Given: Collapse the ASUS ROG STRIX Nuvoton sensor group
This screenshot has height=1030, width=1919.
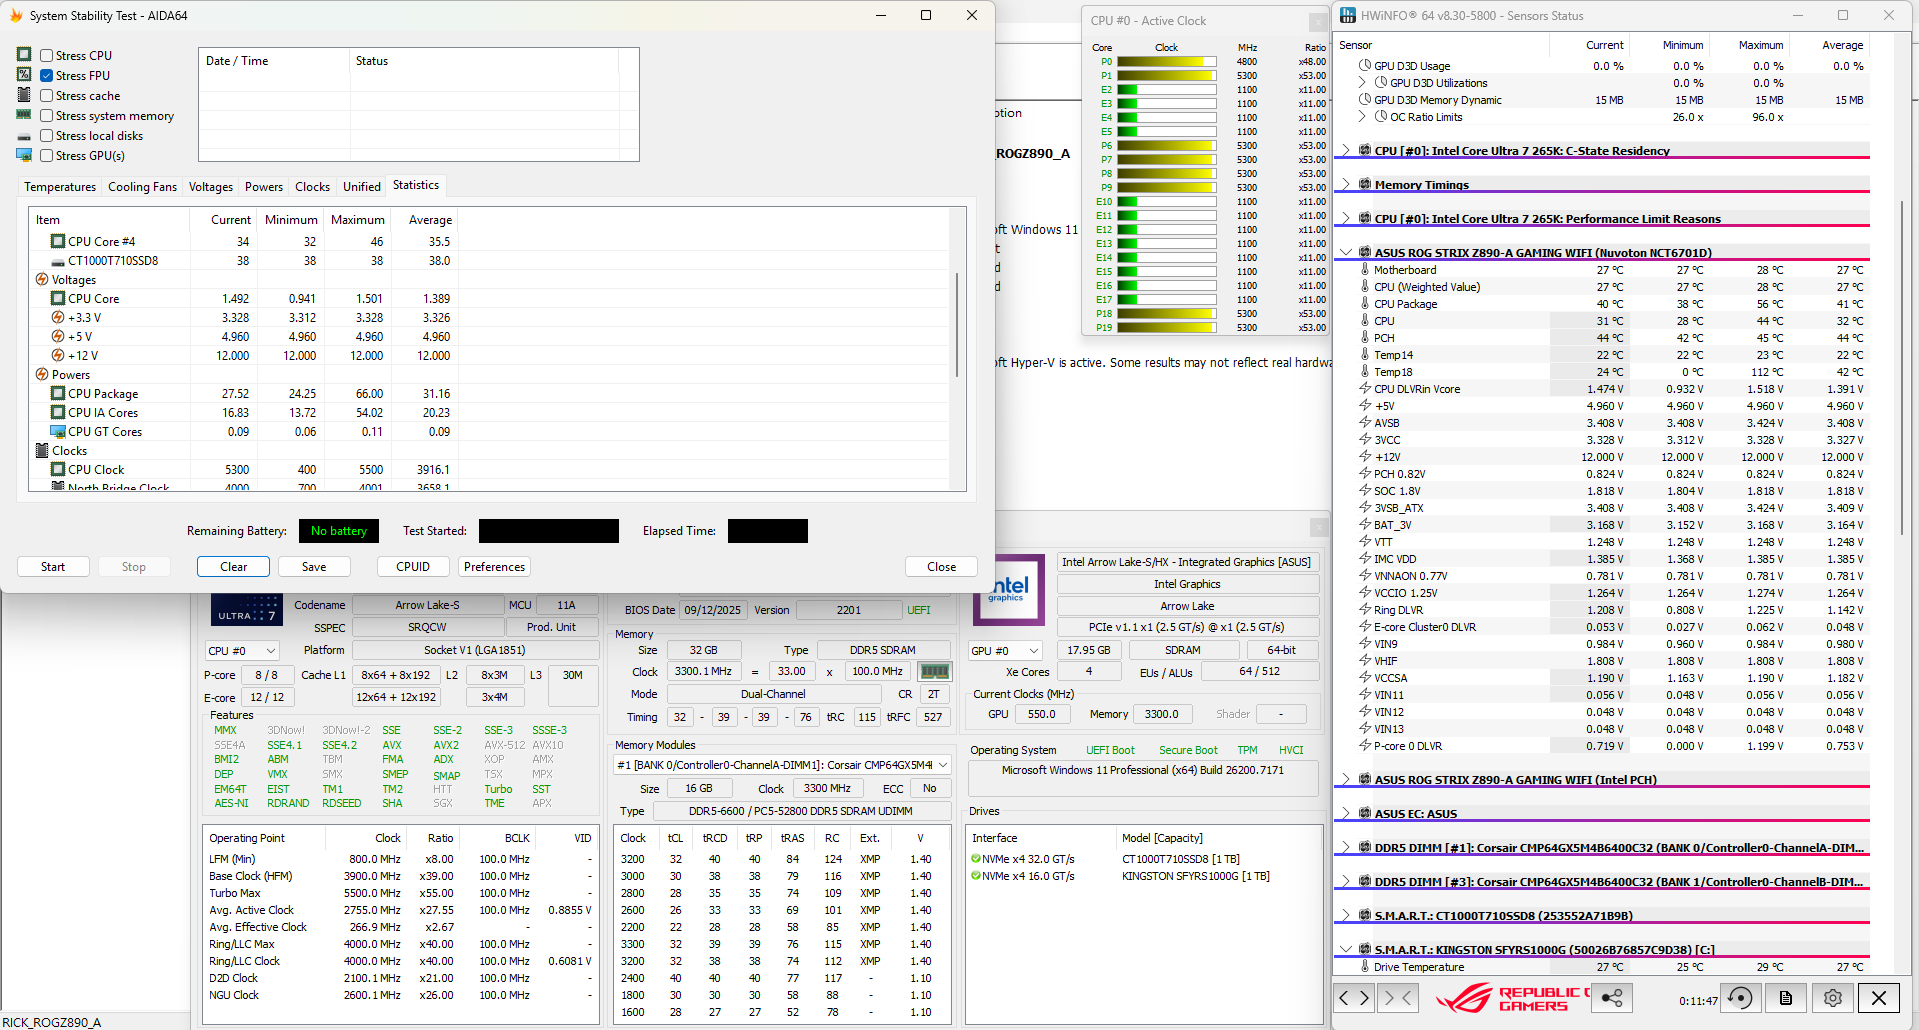Looking at the screenshot, I should click(x=1346, y=253).
